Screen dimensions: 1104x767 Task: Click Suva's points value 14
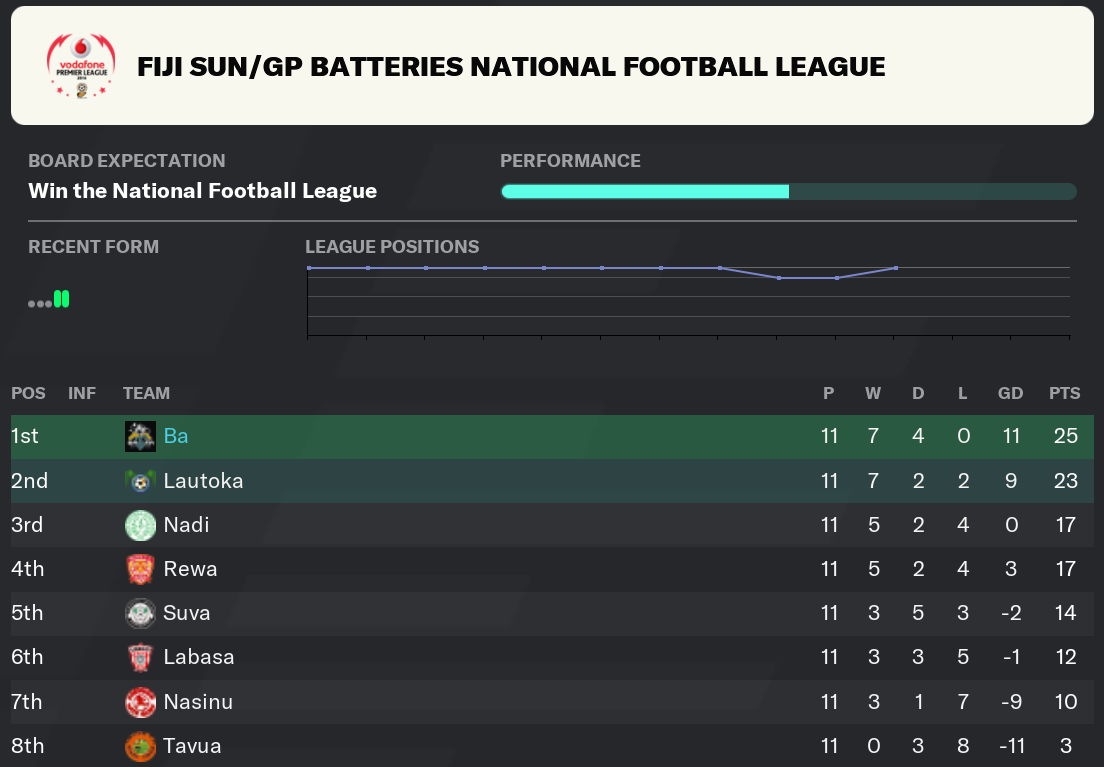click(x=1065, y=613)
